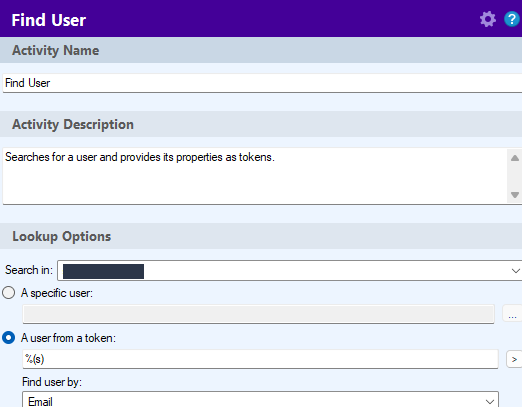Image resolution: width=522 pixels, height=407 pixels.
Task: Open the settings gear icon
Action: [488, 19]
